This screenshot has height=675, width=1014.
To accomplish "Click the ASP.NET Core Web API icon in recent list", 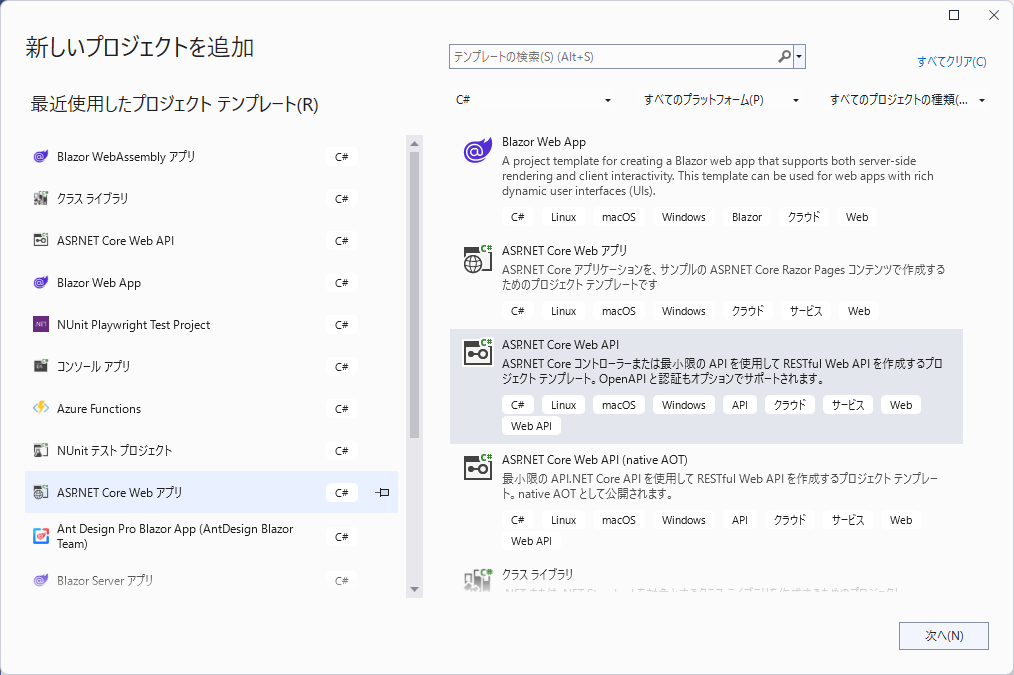I will point(41,241).
